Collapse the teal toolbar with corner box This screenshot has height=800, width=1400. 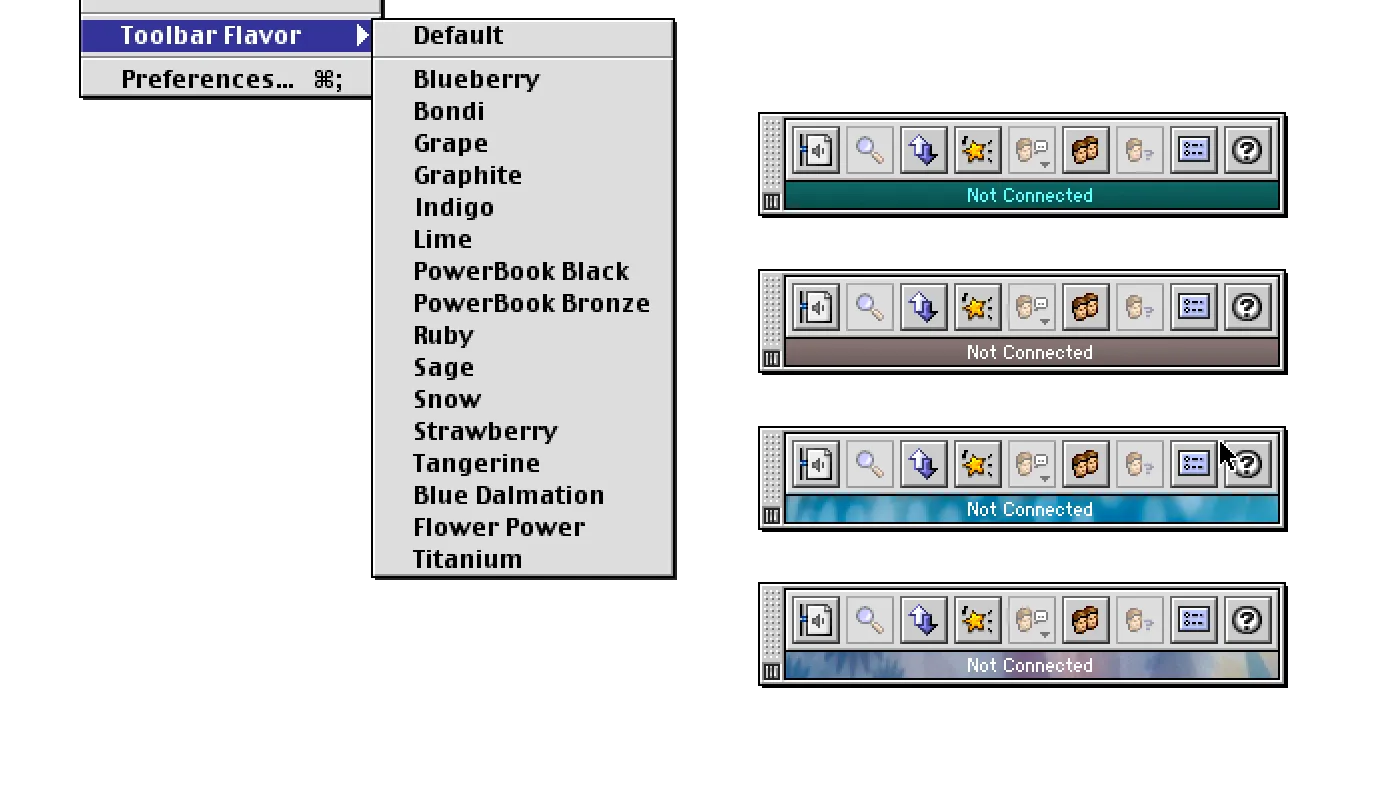(x=771, y=202)
